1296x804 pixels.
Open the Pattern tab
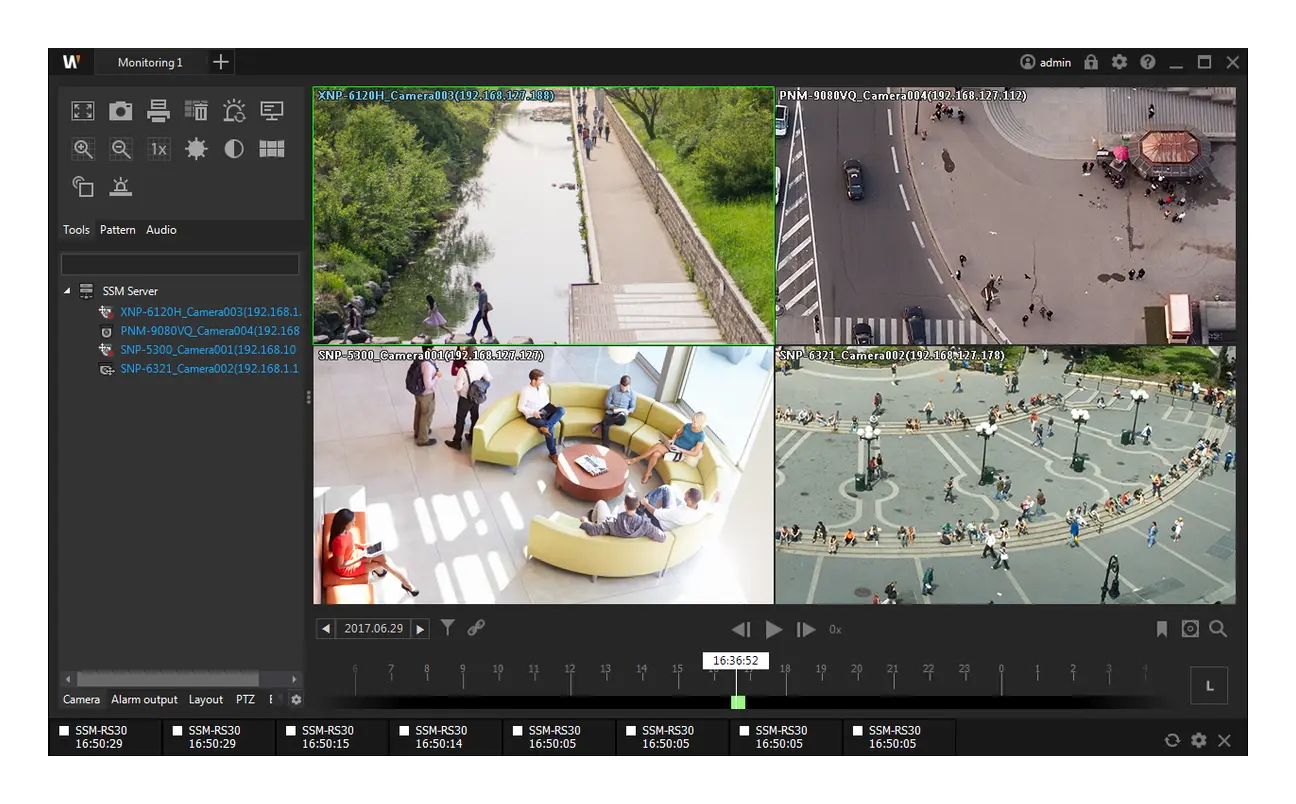tap(118, 230)
